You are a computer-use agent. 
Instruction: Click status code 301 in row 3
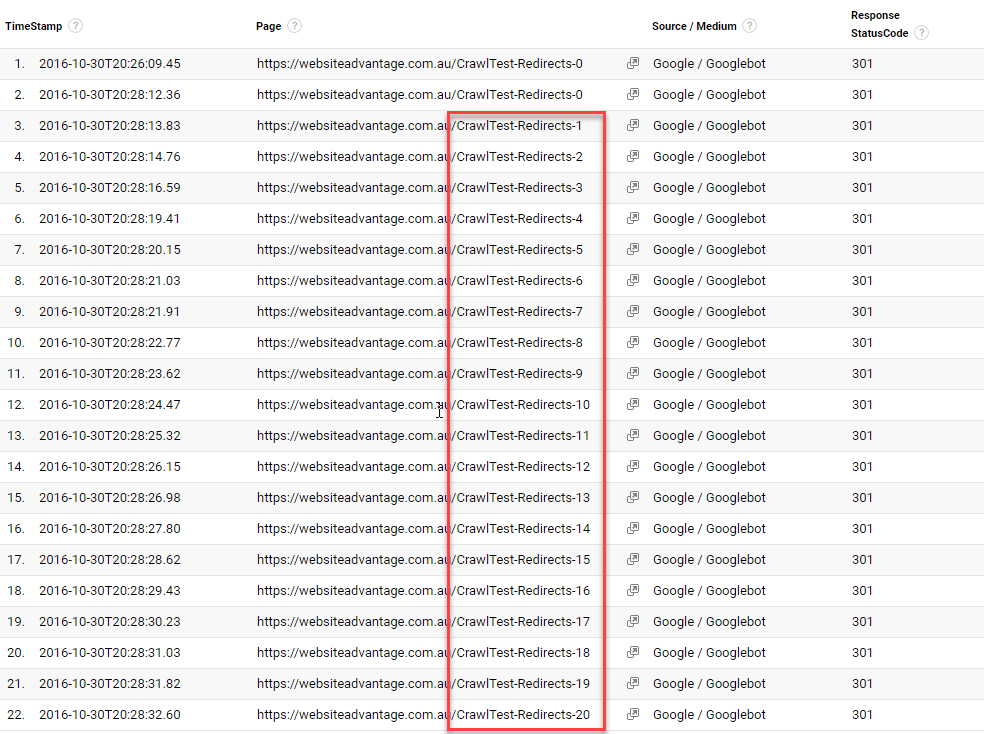[862, 125]
